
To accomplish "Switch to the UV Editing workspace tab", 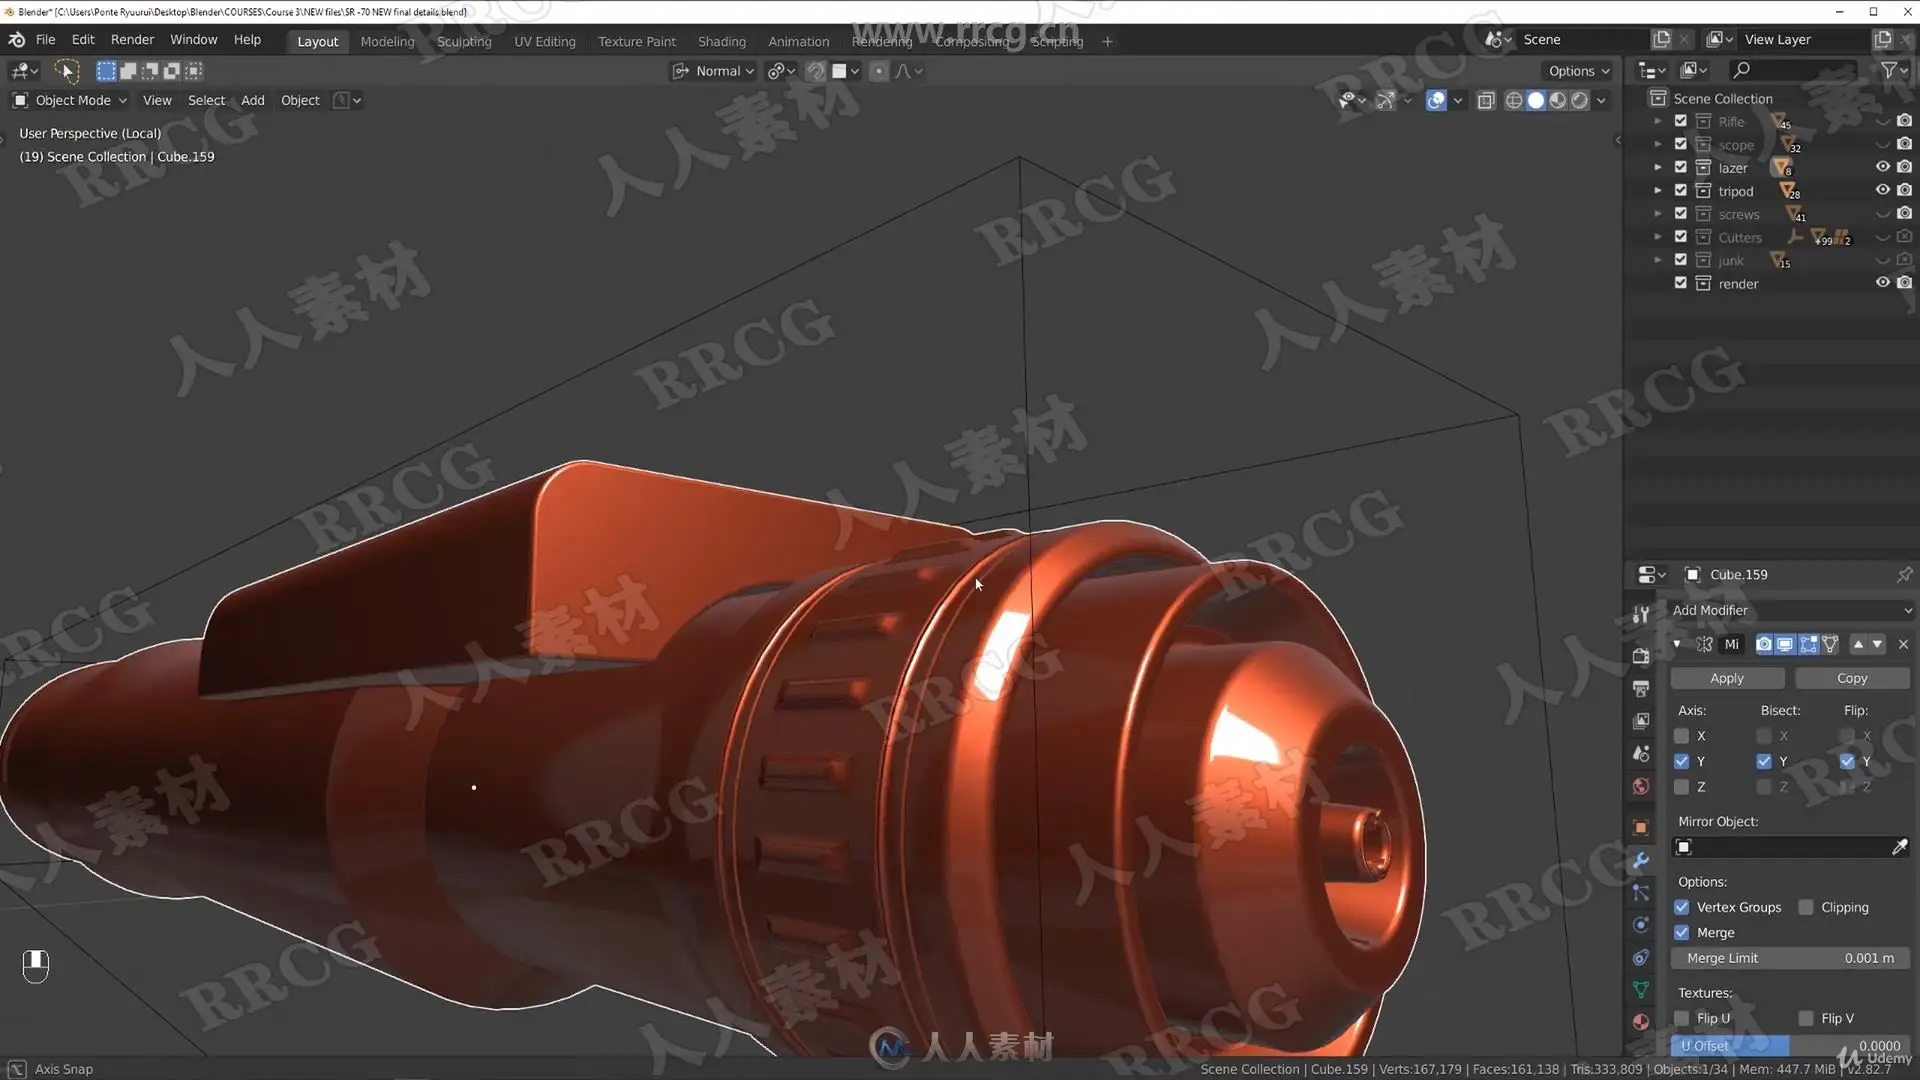I will click(544, 41).
